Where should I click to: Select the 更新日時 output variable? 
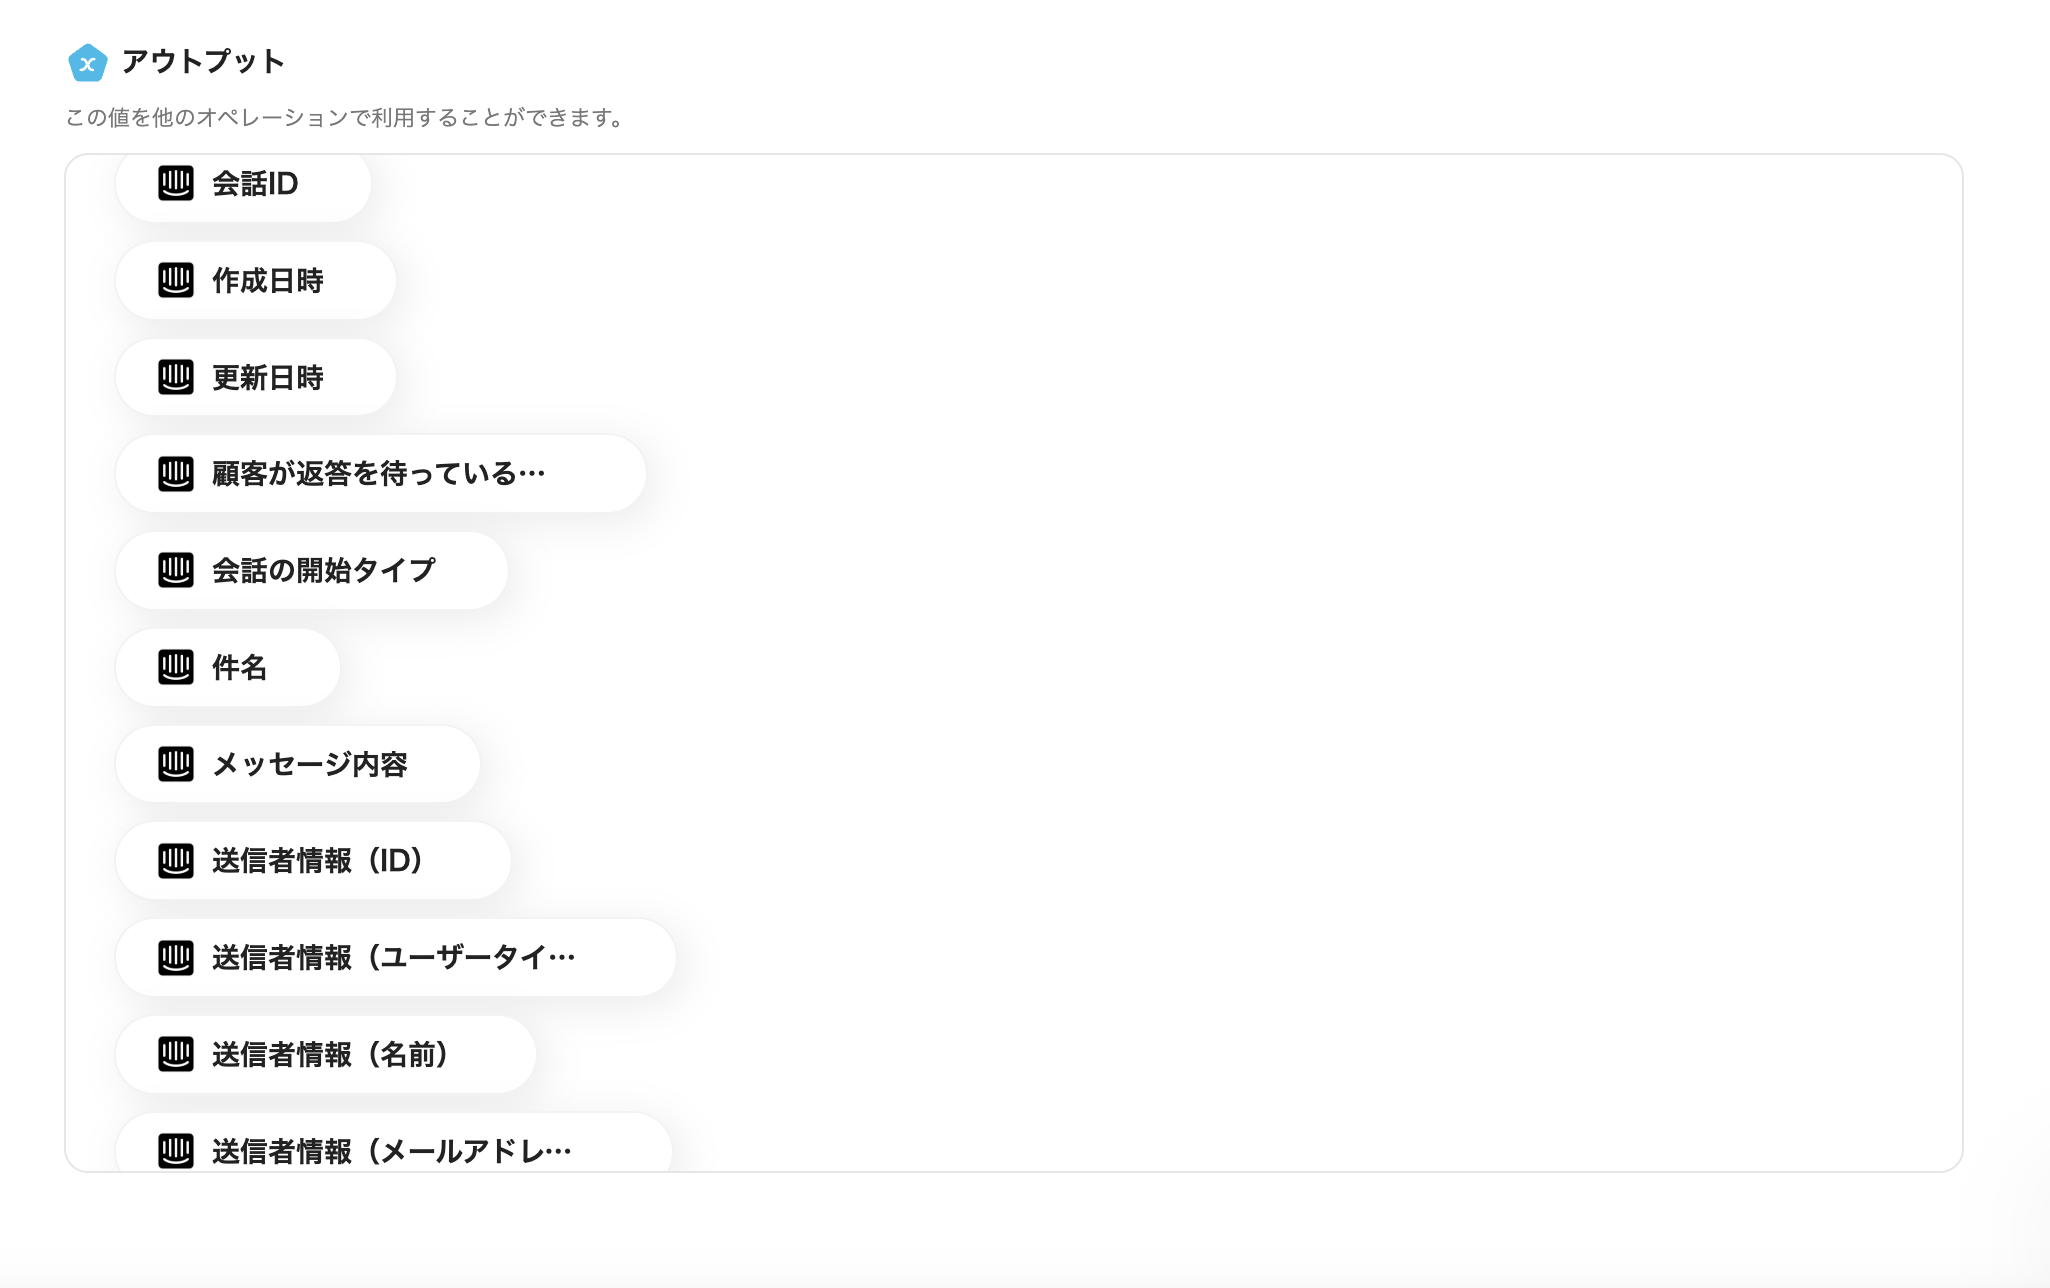(255, 377)
